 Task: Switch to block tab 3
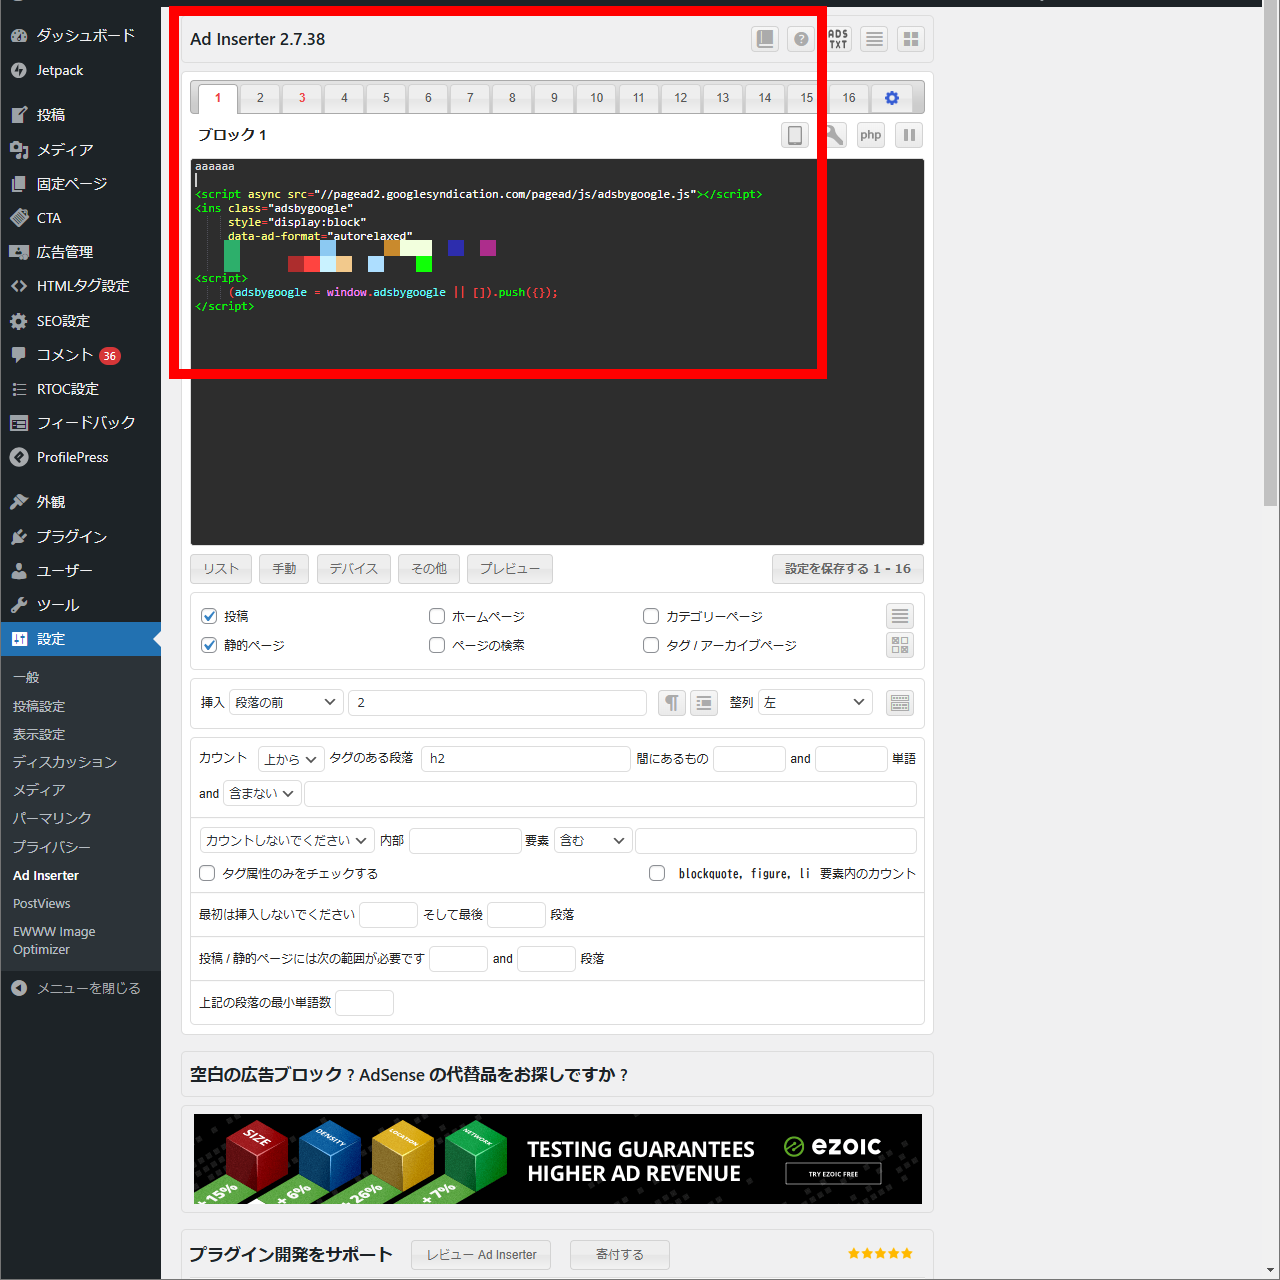pos(302,98)
